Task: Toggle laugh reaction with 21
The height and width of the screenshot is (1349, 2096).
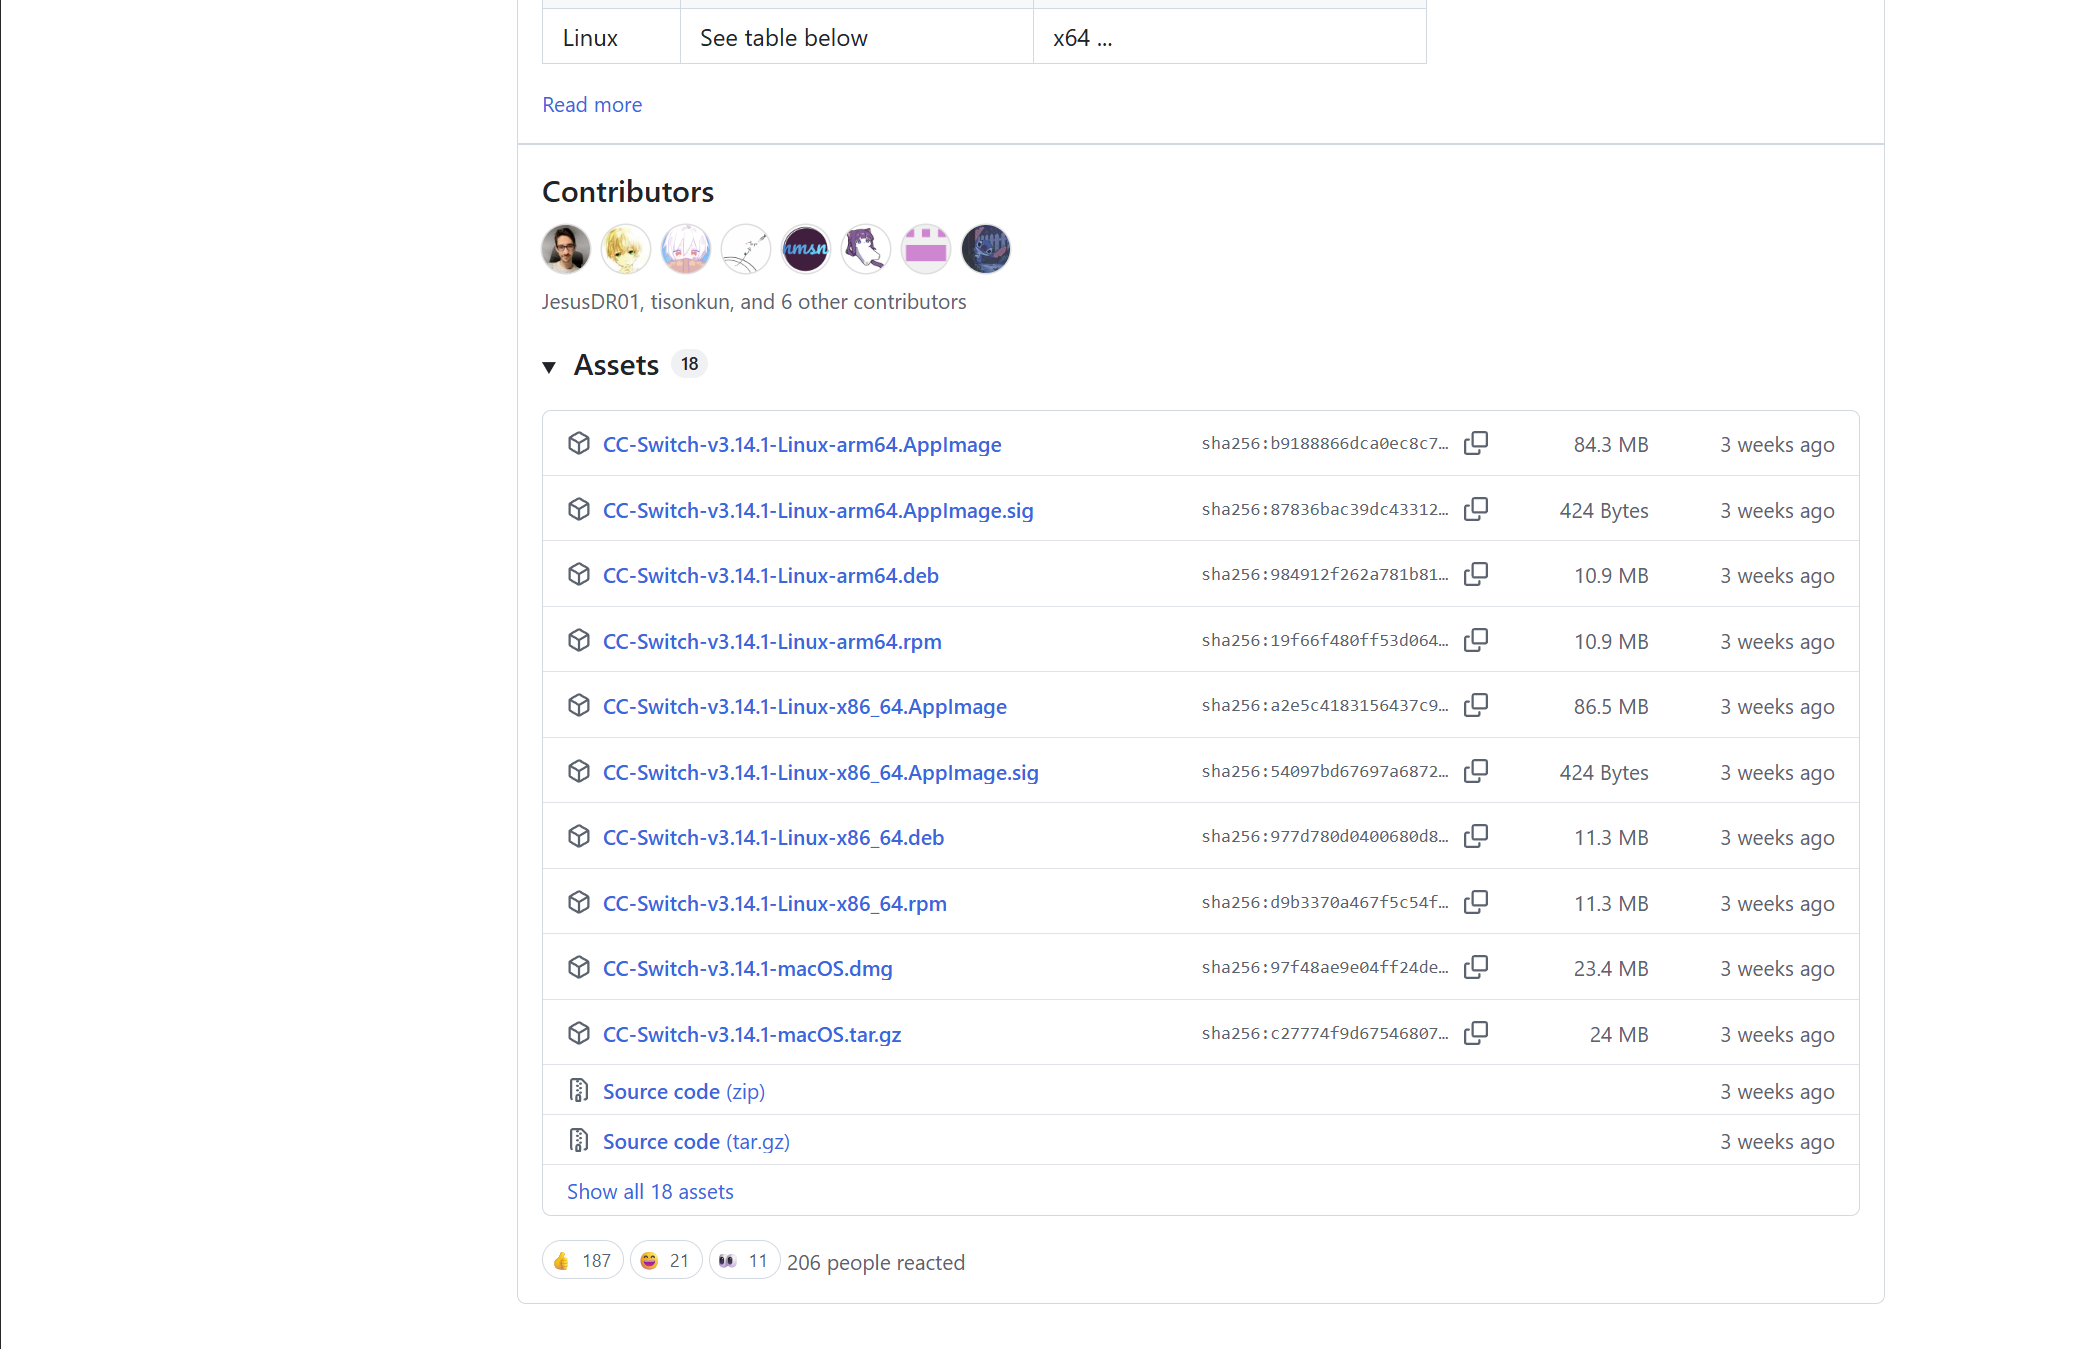Action: tap(666, 1260)
